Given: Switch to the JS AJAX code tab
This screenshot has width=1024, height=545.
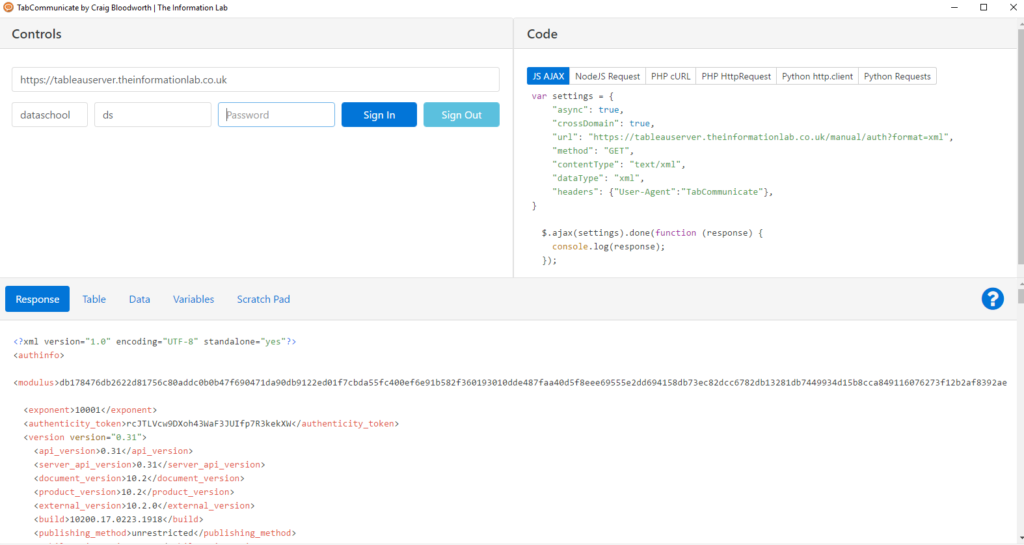Looking at the screenshot, I should pyautogui.click(x=548, y=76).
